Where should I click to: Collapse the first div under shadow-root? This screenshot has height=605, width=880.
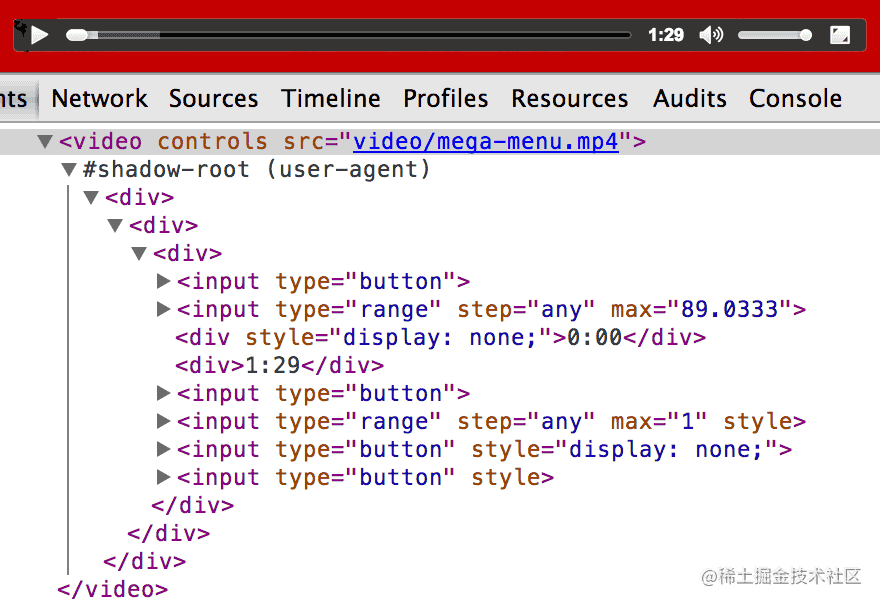(x=91, y=198)
